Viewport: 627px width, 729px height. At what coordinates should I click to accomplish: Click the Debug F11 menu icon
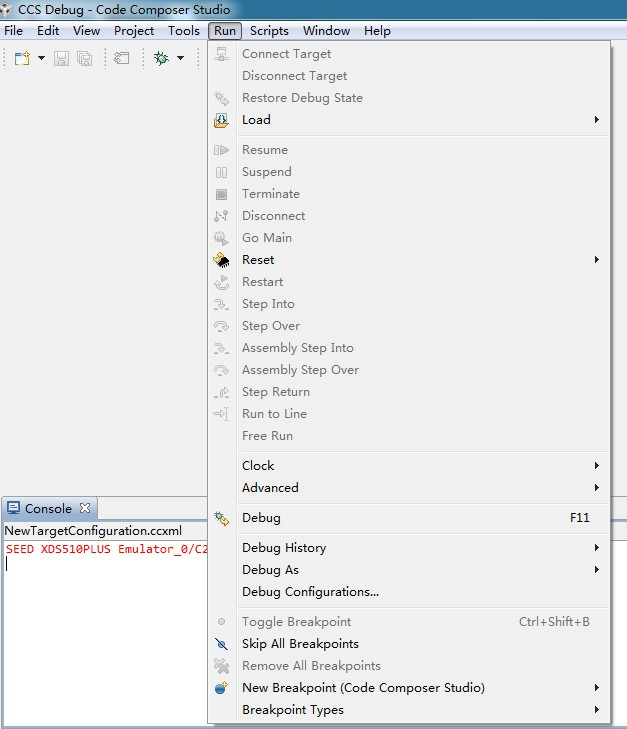tap(221, 518)
